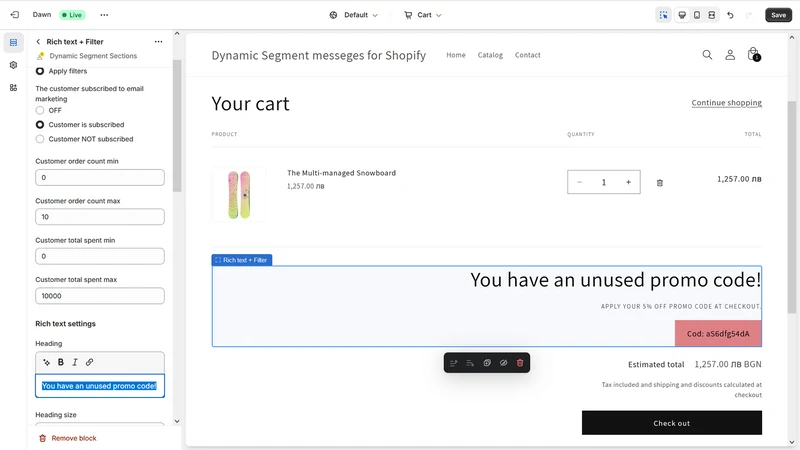Open the Cart page selector dropdown
The height and width of the screenshot is (450, 800).
(423, 15)
